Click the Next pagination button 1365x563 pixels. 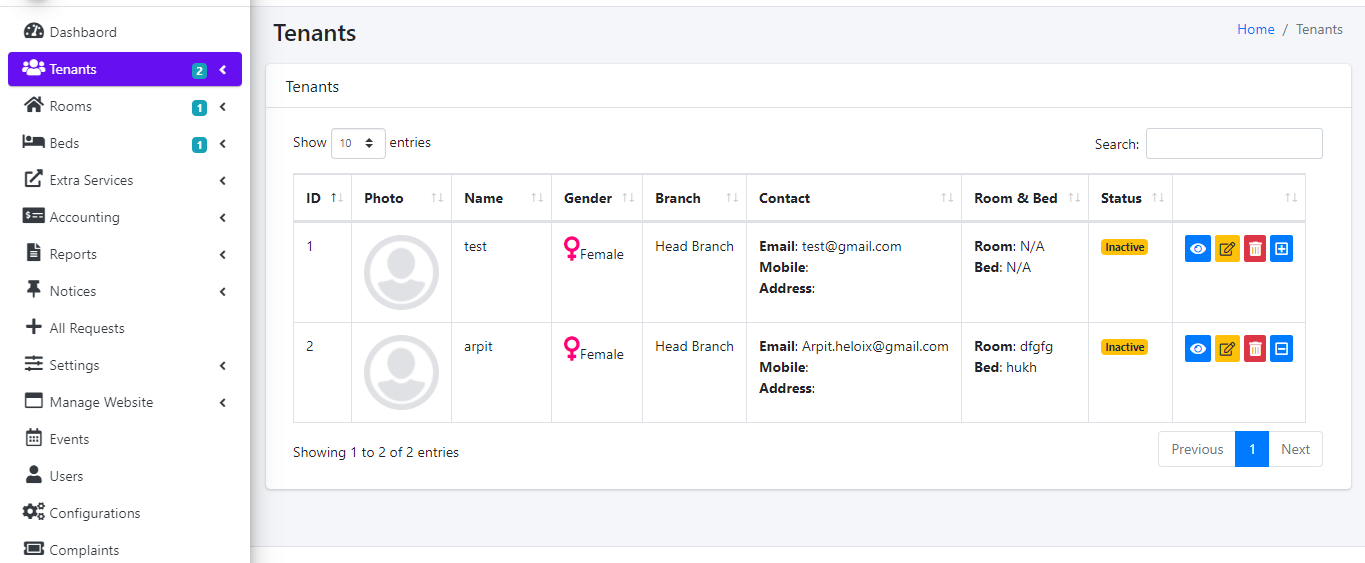pos(1295,449)
